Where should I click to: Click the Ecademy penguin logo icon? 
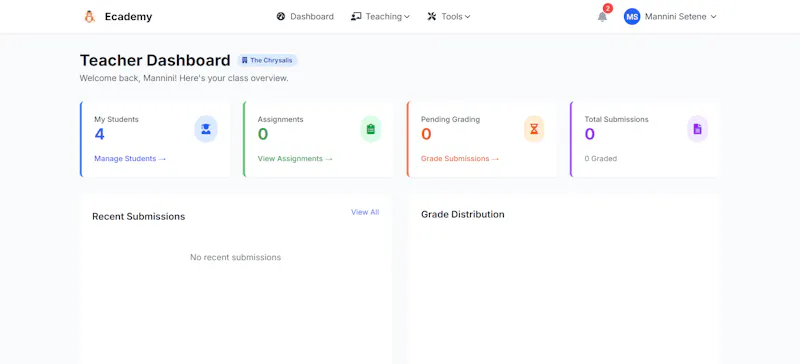point(90,16)
